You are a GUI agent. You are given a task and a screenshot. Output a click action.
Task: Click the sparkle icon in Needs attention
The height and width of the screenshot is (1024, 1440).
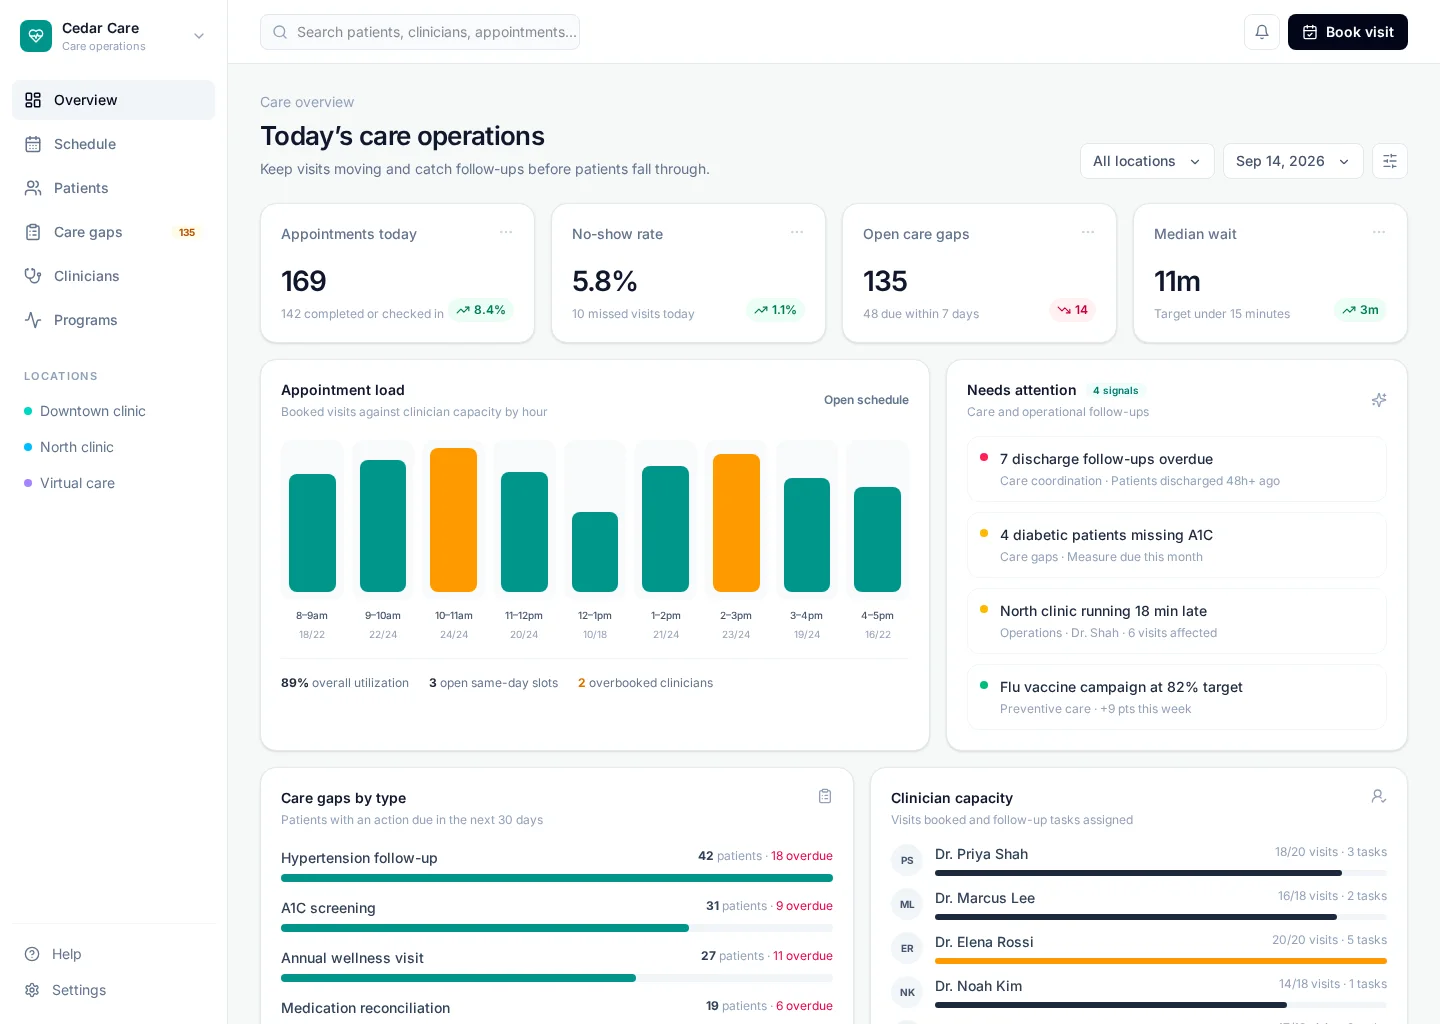[x=1379, y=400]
